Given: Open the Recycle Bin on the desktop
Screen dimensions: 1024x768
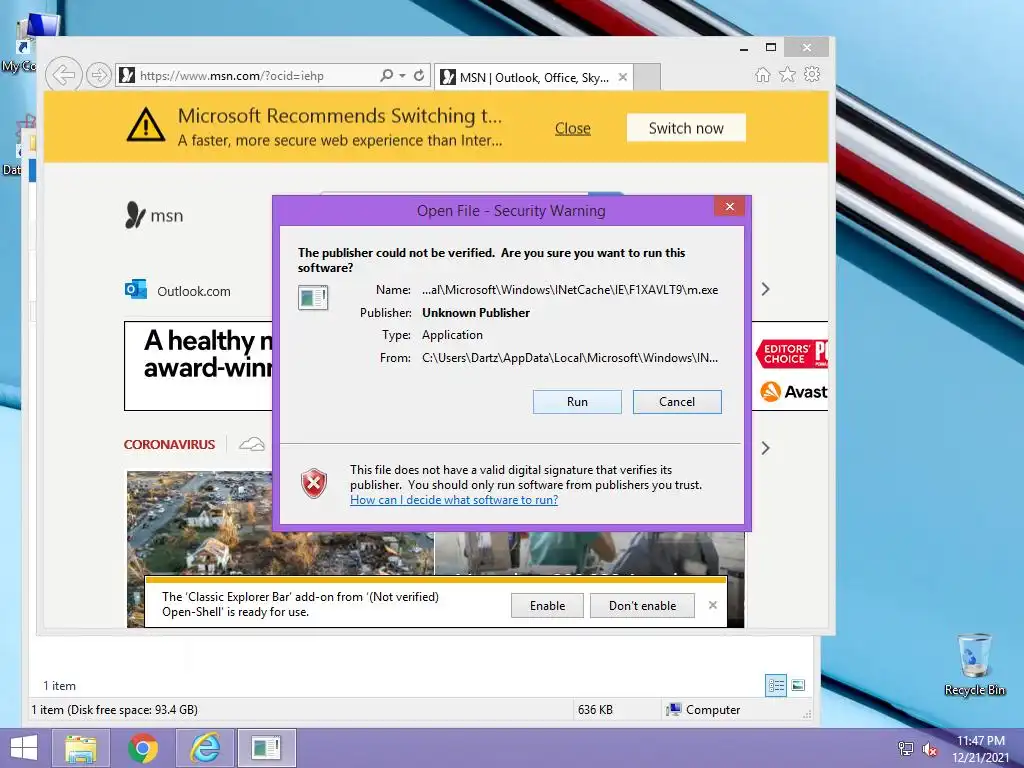Looking at the screenshot, I should [x=974, y=665].
